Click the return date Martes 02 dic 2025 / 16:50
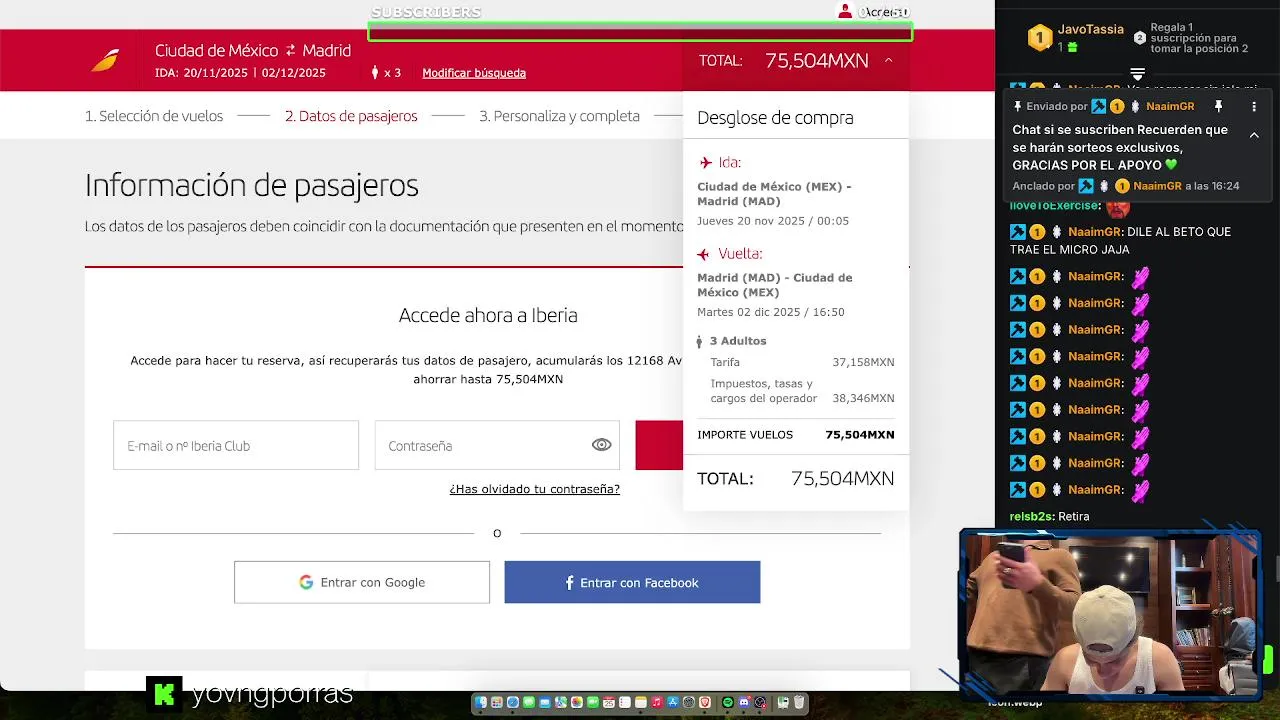This screenshot has height=720, width=1280. click(771, 312)
